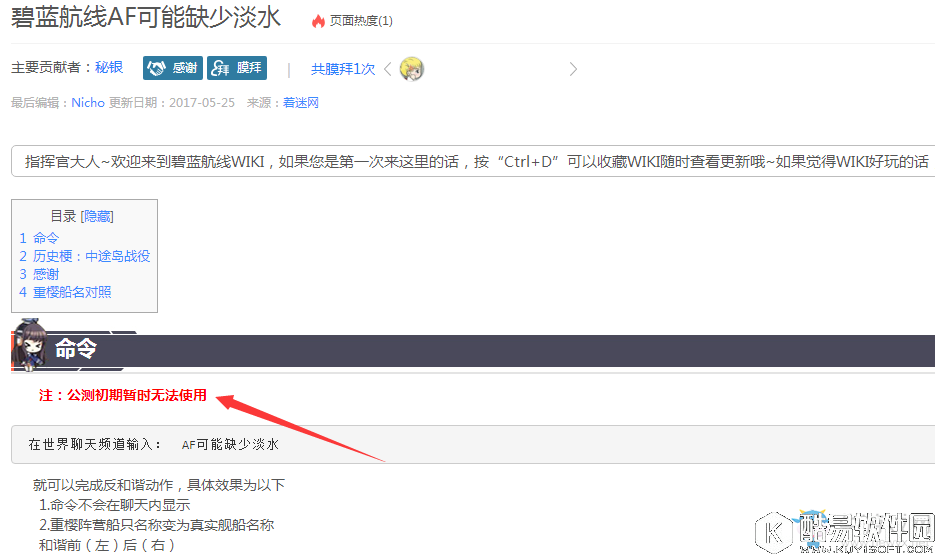Click the welcome notice banner text

pos(476,162)
